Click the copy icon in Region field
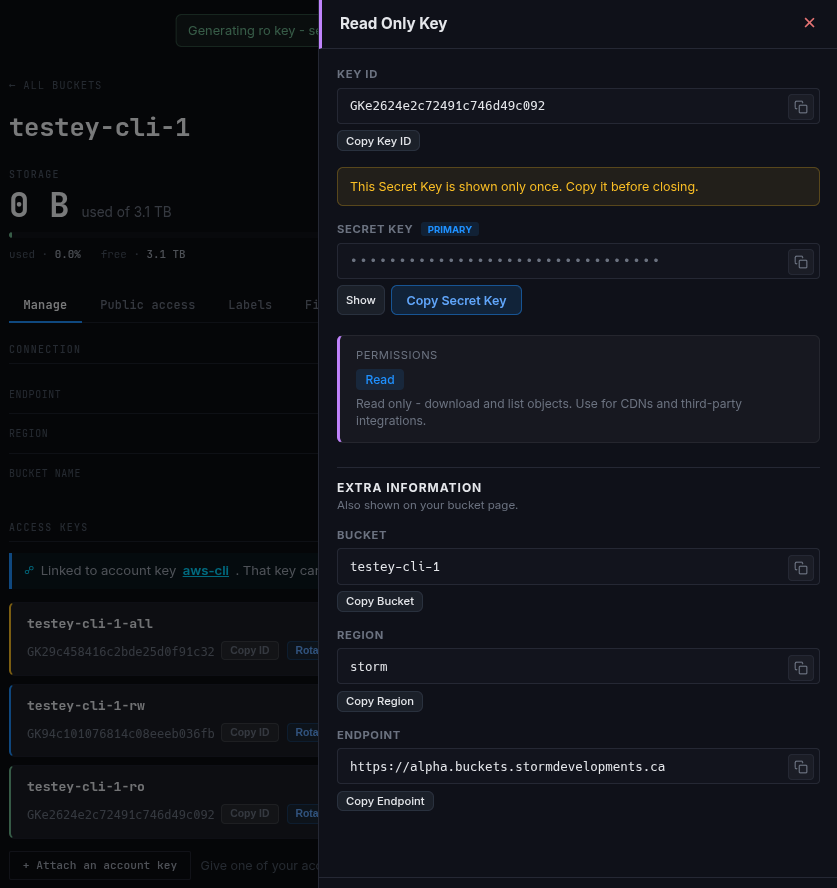This screenshot has width=837, height=888. click(x=800, y=668)
